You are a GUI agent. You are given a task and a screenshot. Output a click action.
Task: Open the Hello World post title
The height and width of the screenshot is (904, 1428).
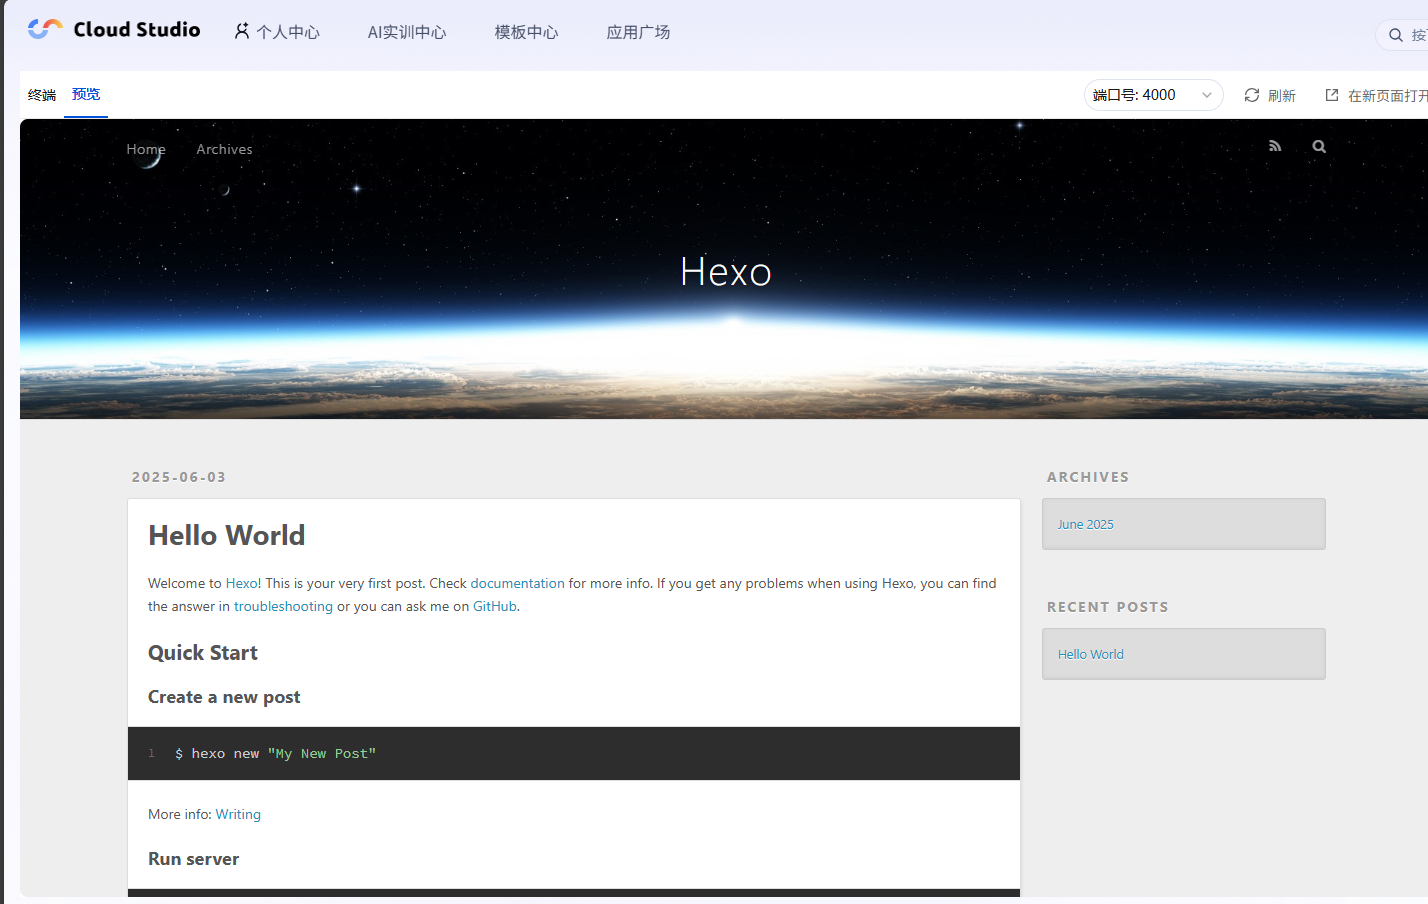pos(227,535)
